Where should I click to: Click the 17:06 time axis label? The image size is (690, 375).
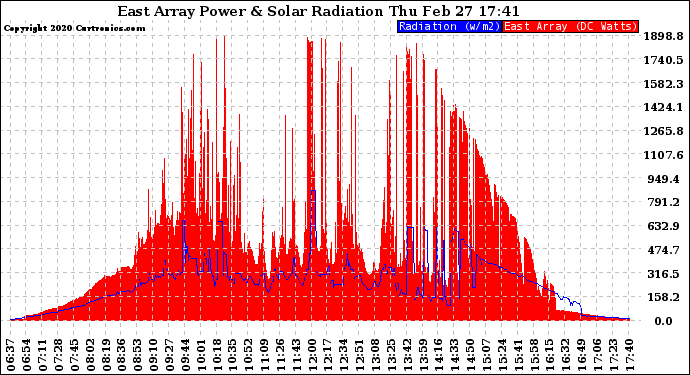[597, 355]
